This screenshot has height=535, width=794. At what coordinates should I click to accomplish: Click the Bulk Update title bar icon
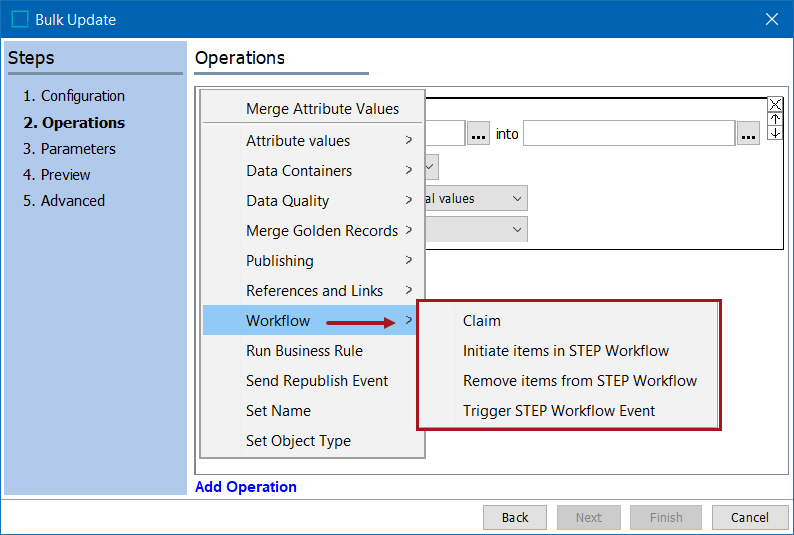pyautogui.click(x=20, y=19)
